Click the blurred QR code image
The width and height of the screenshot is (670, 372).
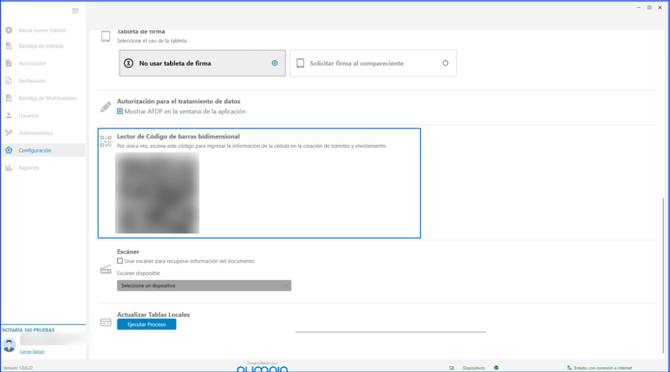coord(157,193)
